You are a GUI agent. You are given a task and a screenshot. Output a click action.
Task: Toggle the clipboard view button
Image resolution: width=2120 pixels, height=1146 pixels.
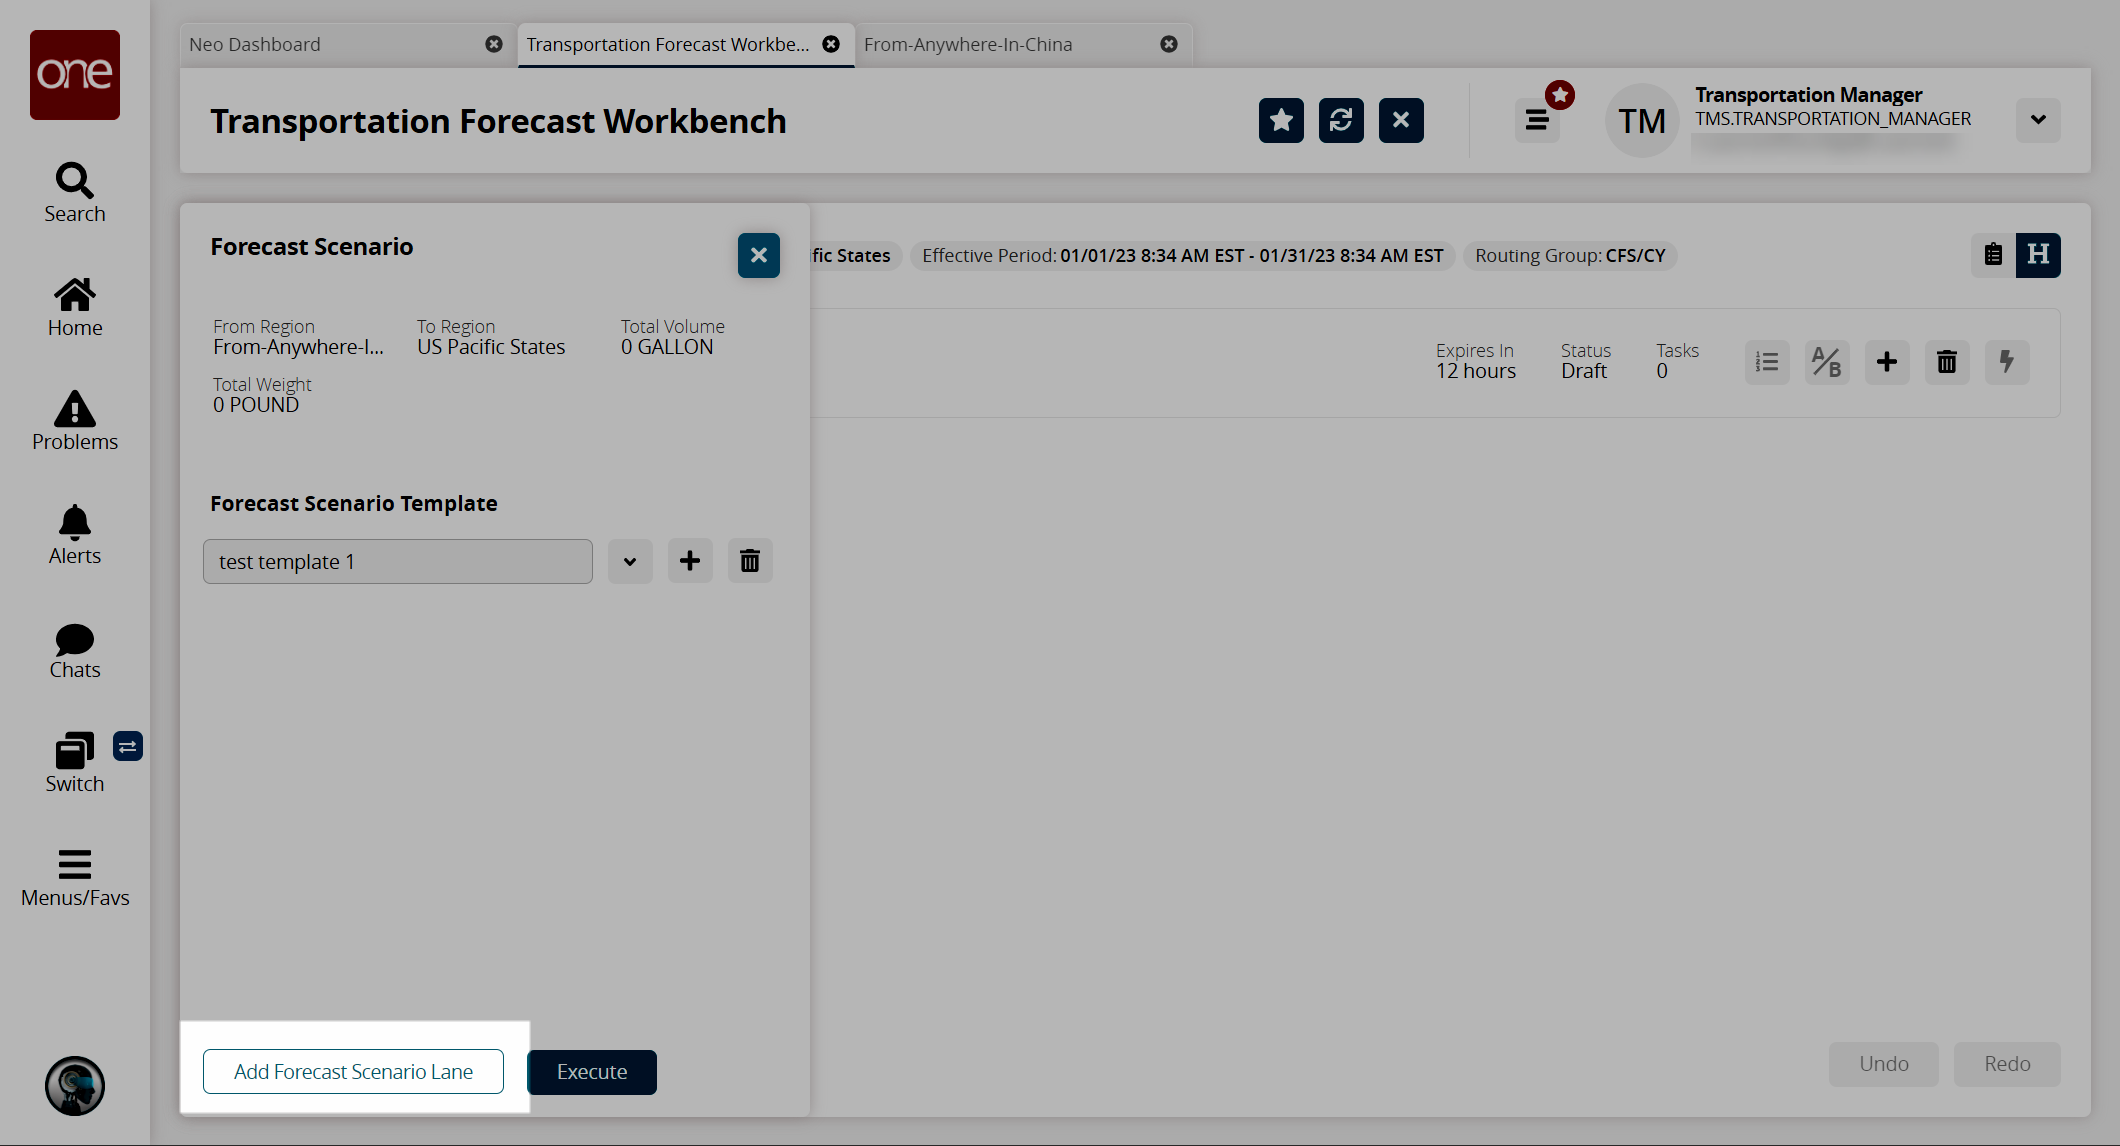point(1993,255)
